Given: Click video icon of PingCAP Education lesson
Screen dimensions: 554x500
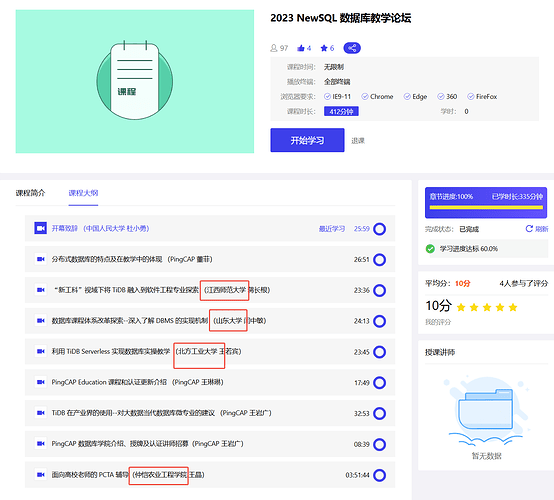Looking at the screenshot, I should (41, 382).
